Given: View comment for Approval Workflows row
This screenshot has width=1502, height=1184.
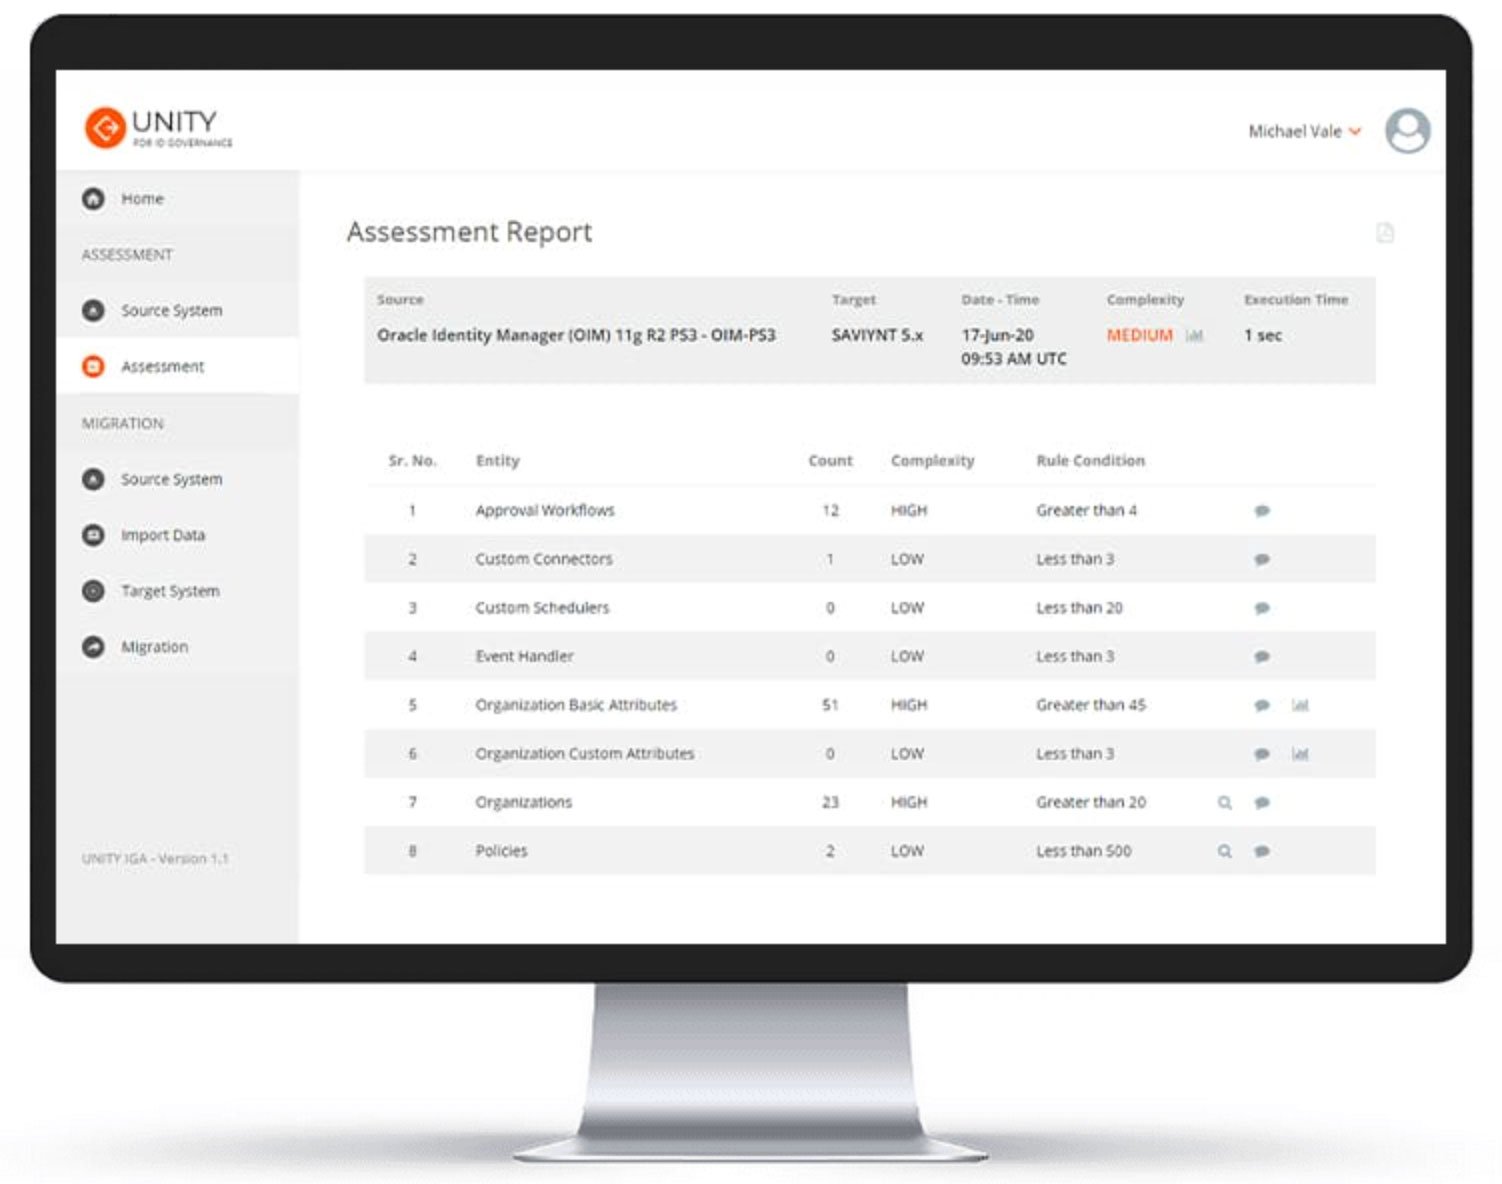Looking at the screenshot, I should (x=1262, y=511).
